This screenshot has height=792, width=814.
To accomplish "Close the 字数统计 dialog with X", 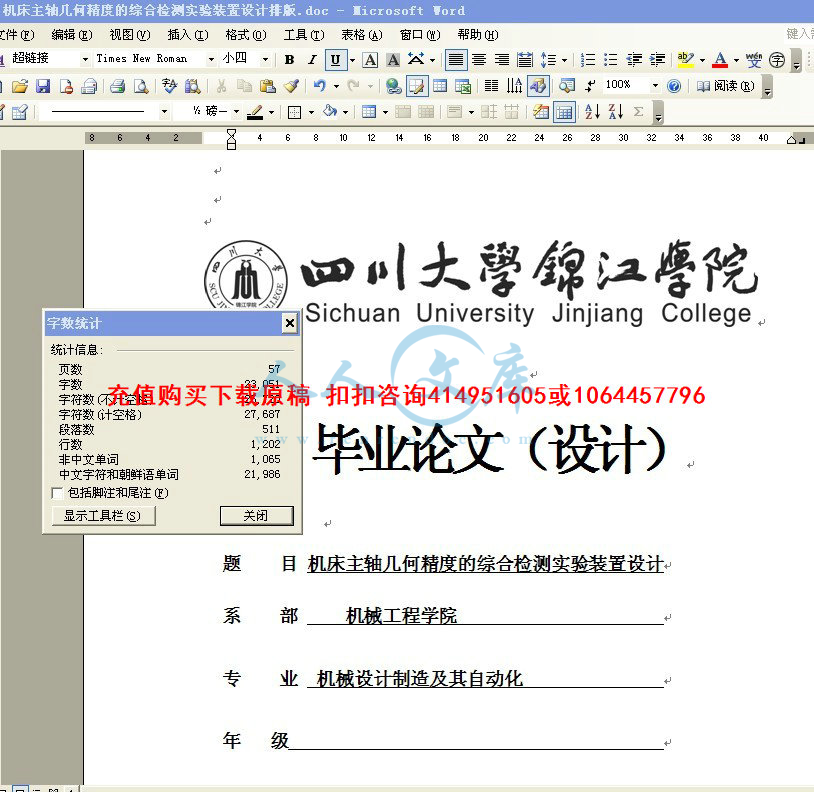I will (290, 323).
